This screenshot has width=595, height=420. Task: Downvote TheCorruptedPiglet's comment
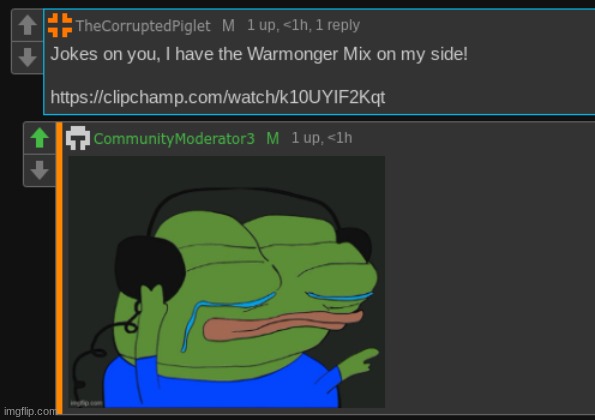(x=27, y=57)
